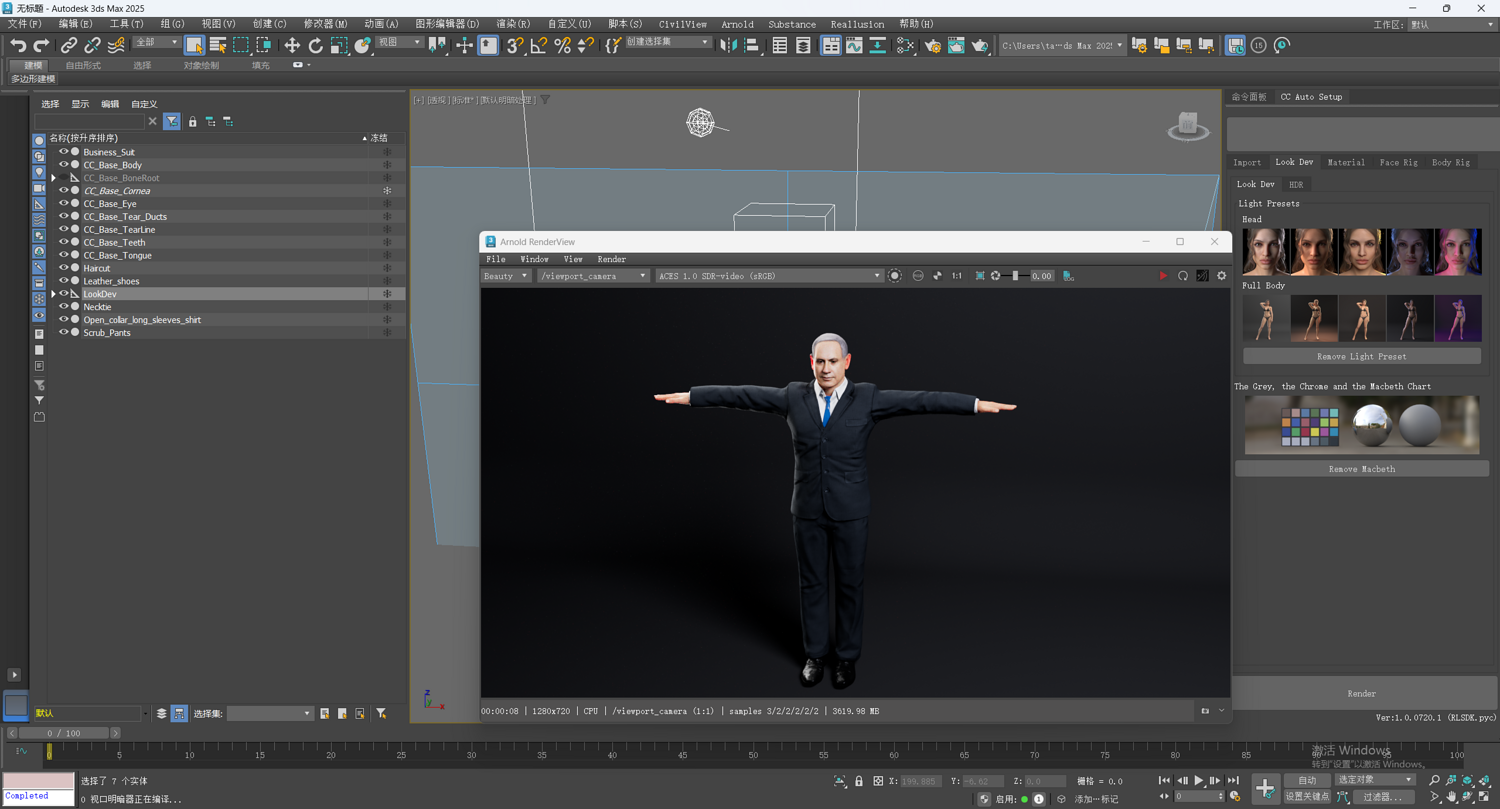Open the Beauty AOV dropdown
1500x809 pixels.
click(506, 276)
